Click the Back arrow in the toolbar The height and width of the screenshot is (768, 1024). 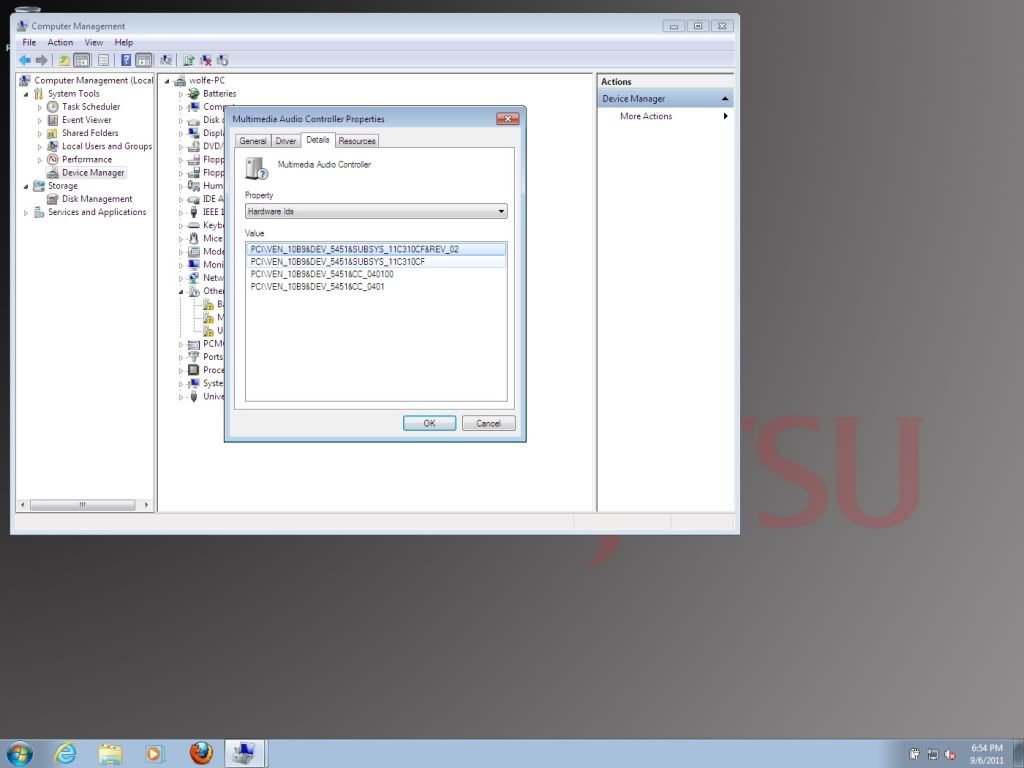click(24, 60)
